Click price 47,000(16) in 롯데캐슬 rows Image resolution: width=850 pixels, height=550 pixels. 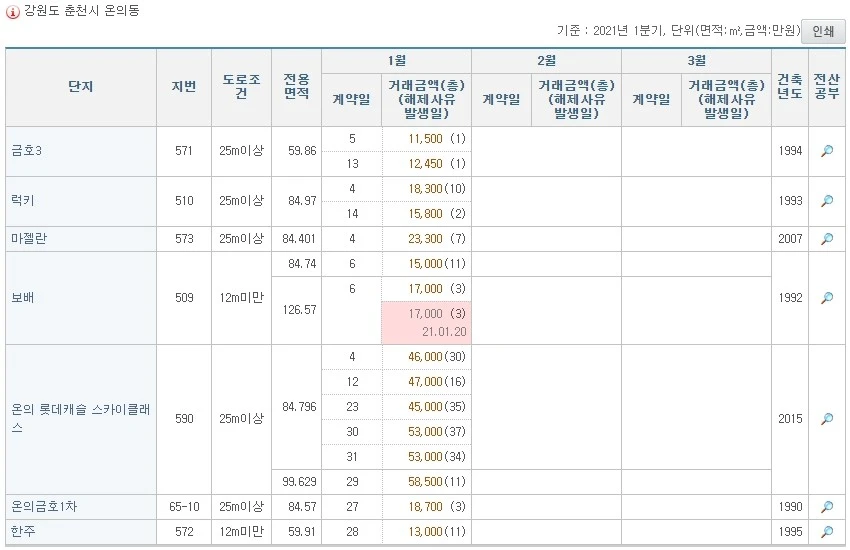437,381
